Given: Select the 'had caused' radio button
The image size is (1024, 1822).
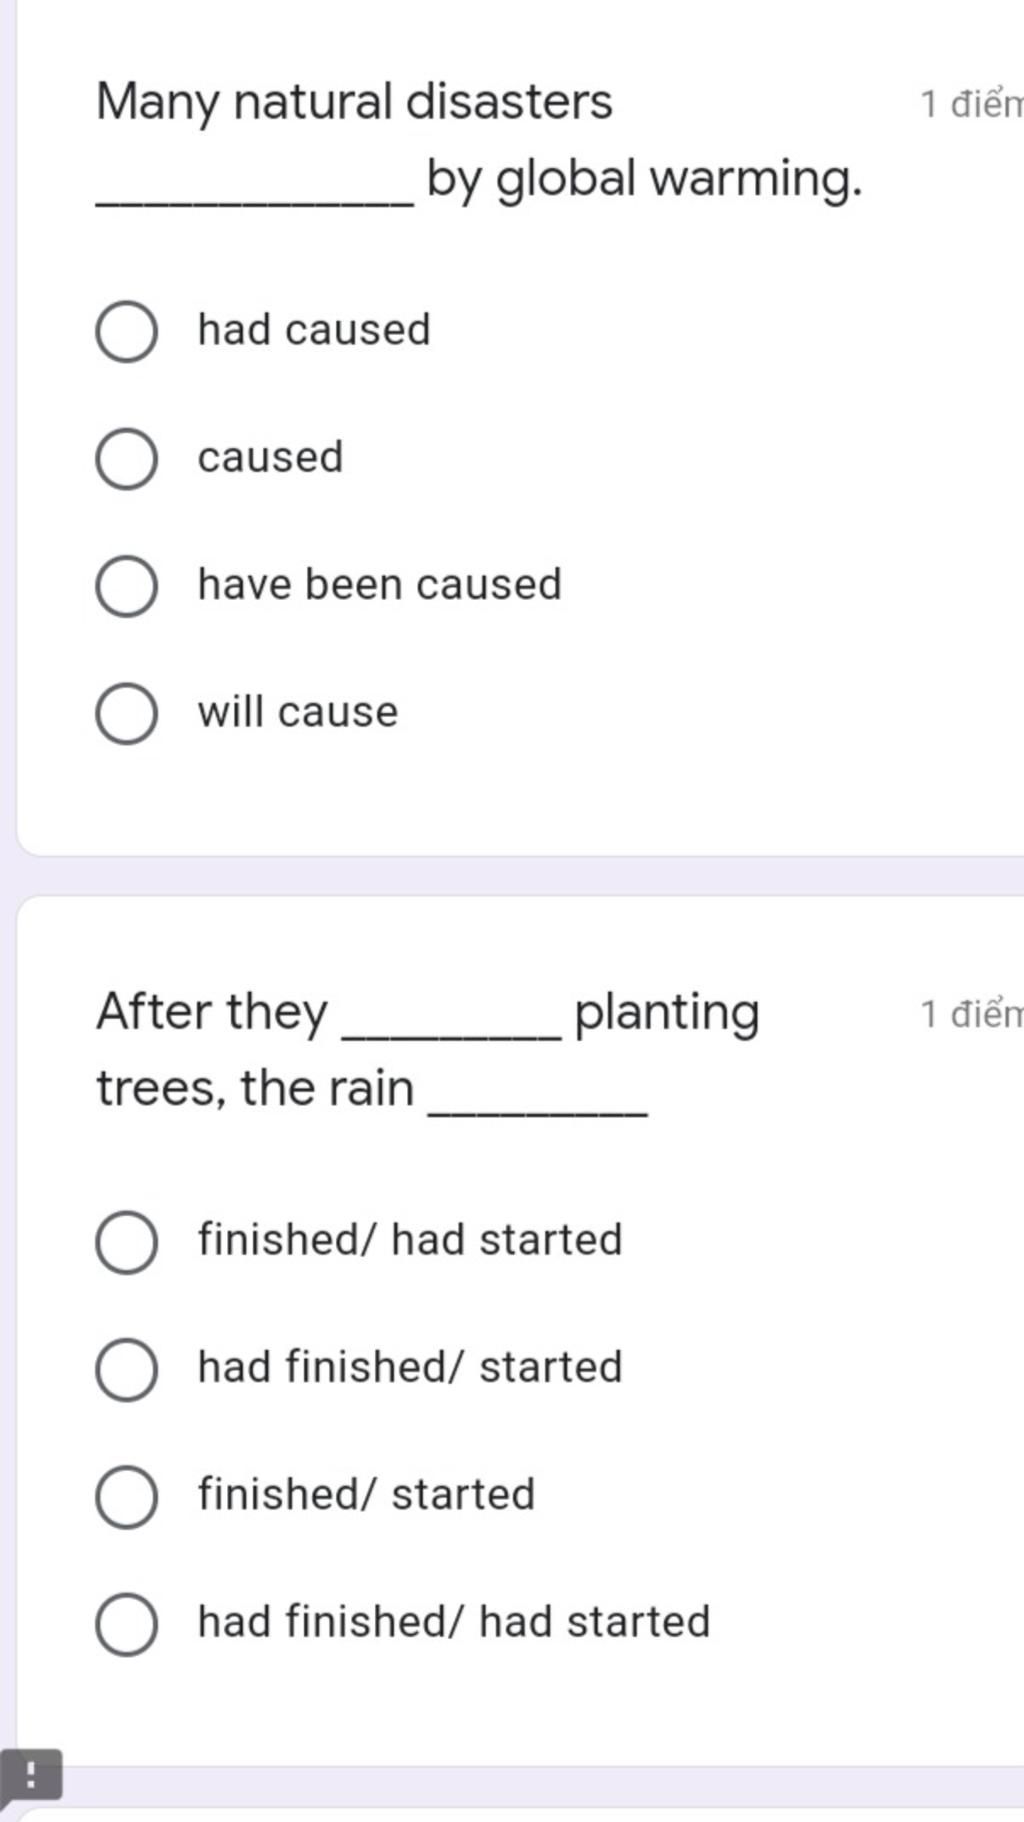Looking at the screenshot, I should tap(126, 331).
